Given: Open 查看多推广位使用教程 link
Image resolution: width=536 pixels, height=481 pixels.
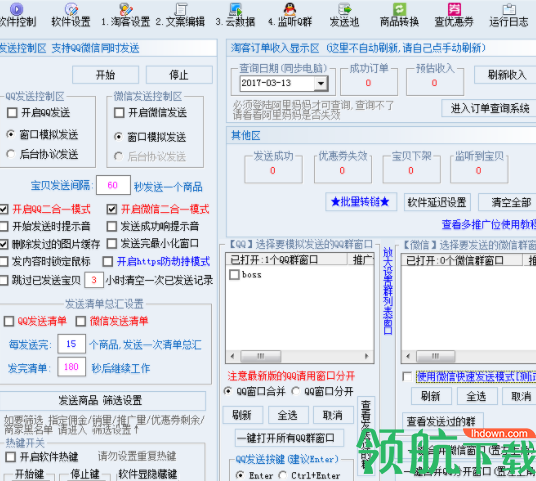Looking at the screenshot, I should point(489,225).
